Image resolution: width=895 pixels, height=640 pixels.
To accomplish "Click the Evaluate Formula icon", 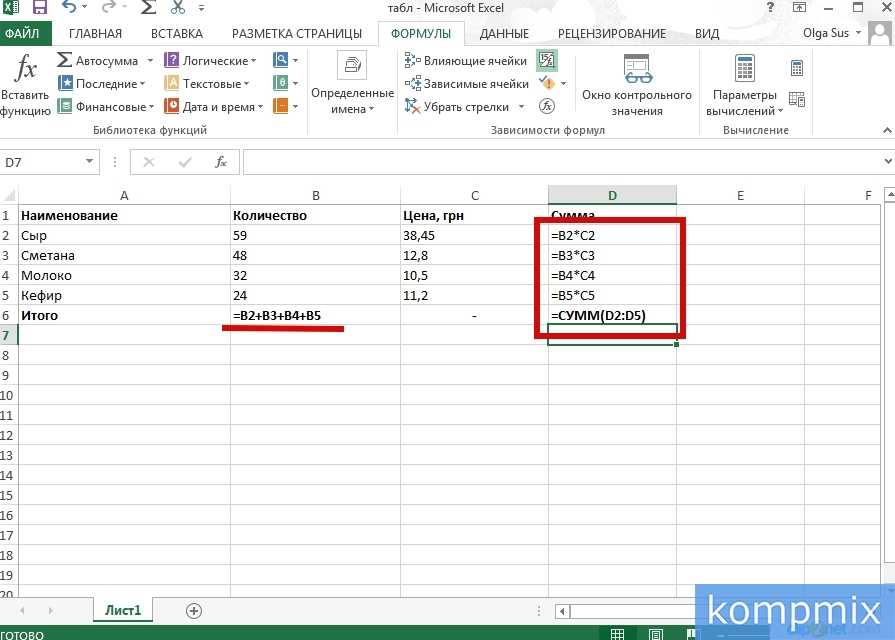I will point(547,106).
